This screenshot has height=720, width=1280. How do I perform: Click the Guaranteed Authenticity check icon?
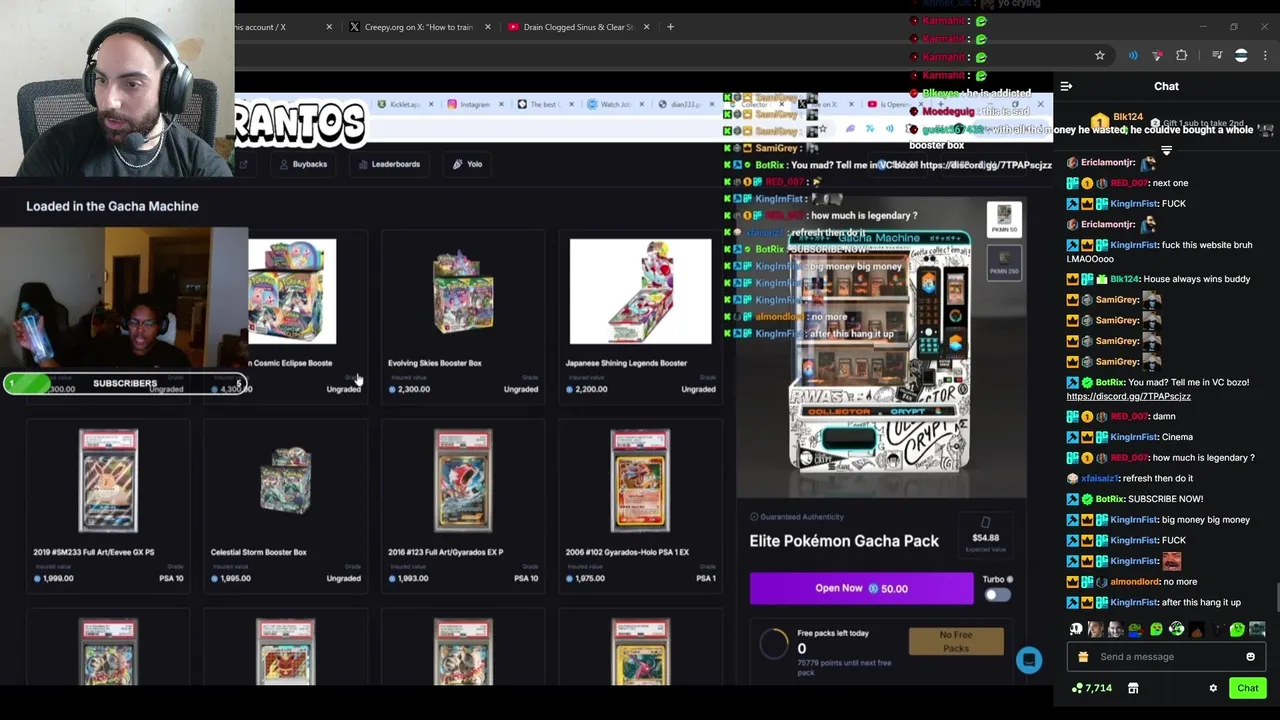[x=754, y=517]
